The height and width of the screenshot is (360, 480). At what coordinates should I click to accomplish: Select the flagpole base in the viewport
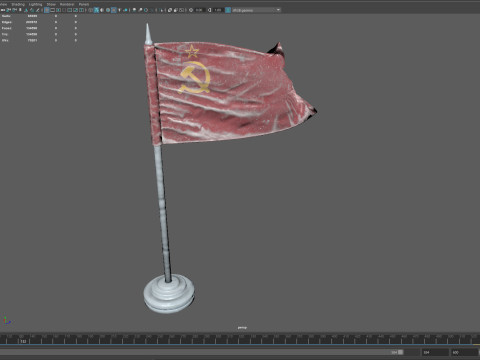(x=169, y=294)
